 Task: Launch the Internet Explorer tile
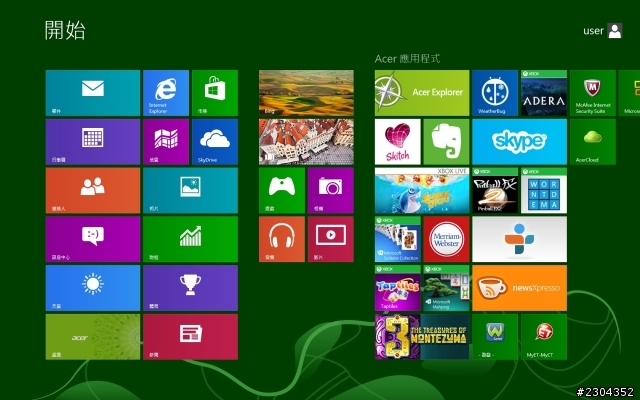(x=166, y=93)
